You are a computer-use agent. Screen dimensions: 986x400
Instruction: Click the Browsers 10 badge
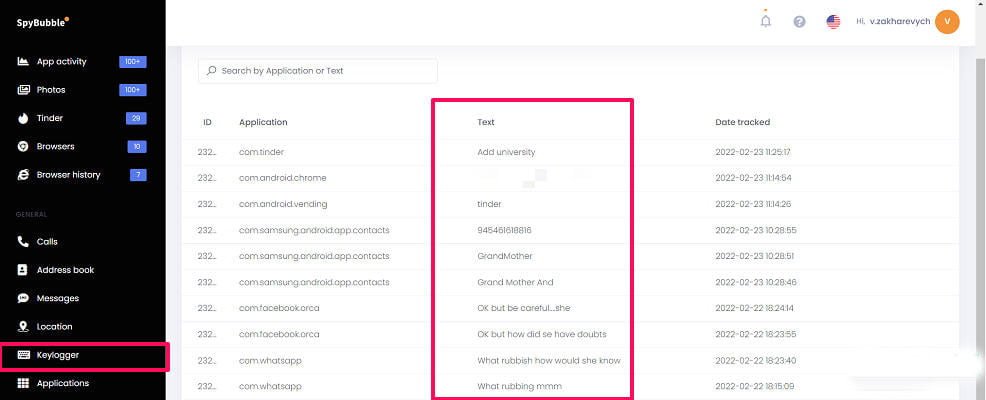[x=136, y=147]
